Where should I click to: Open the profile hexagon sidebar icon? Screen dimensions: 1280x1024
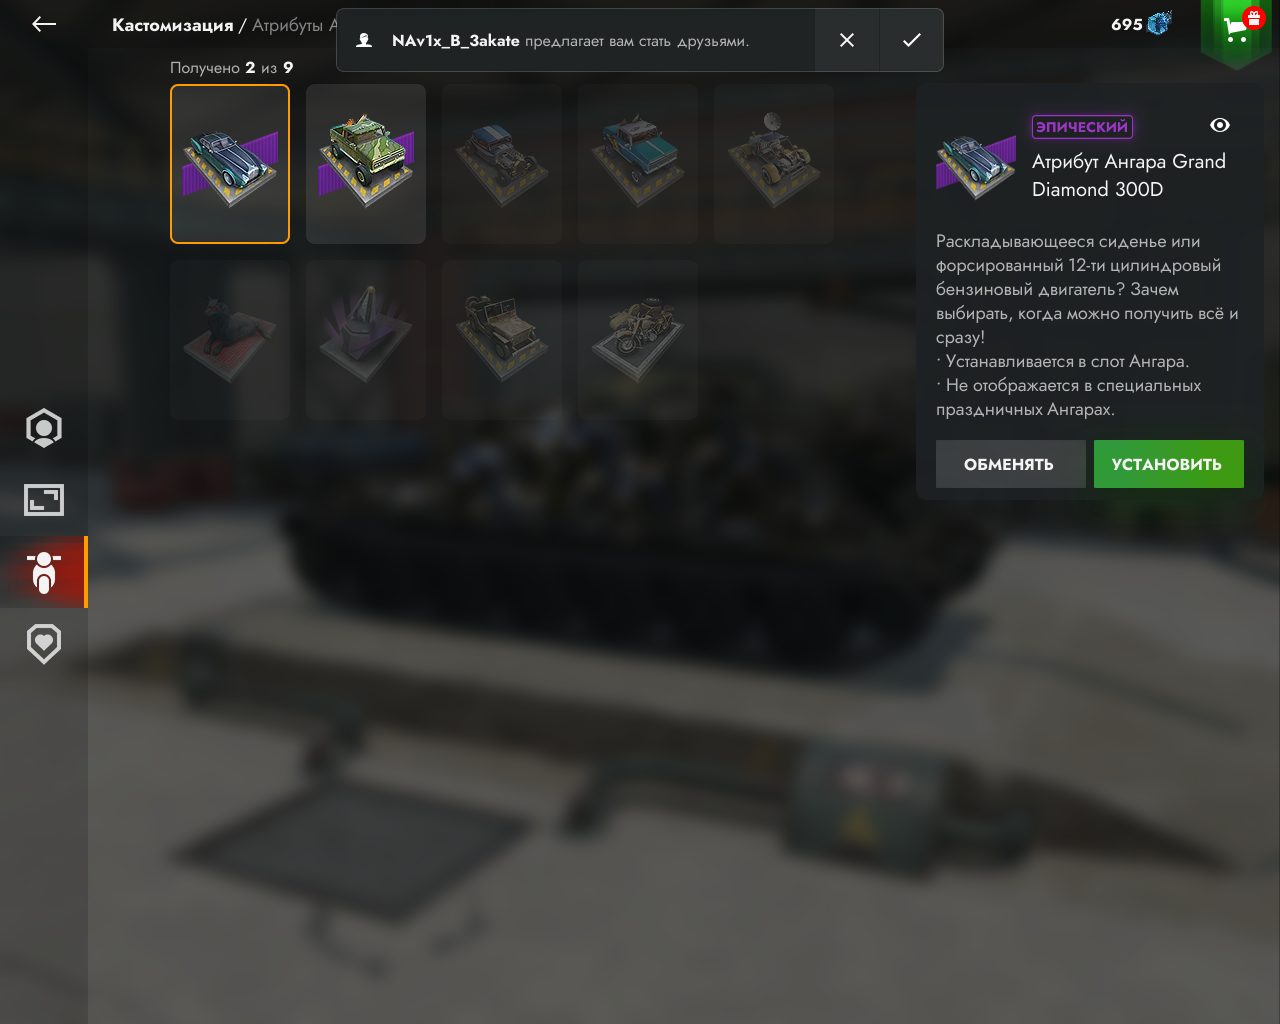[x=44, y=428]
